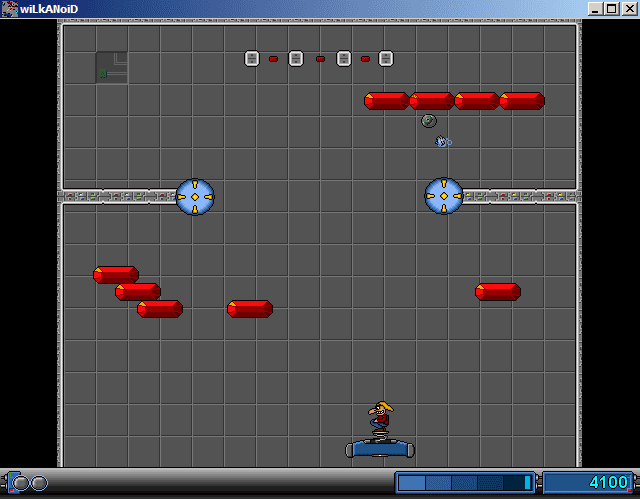Click the middle brick of the staggered red trio

coord(138,292)
